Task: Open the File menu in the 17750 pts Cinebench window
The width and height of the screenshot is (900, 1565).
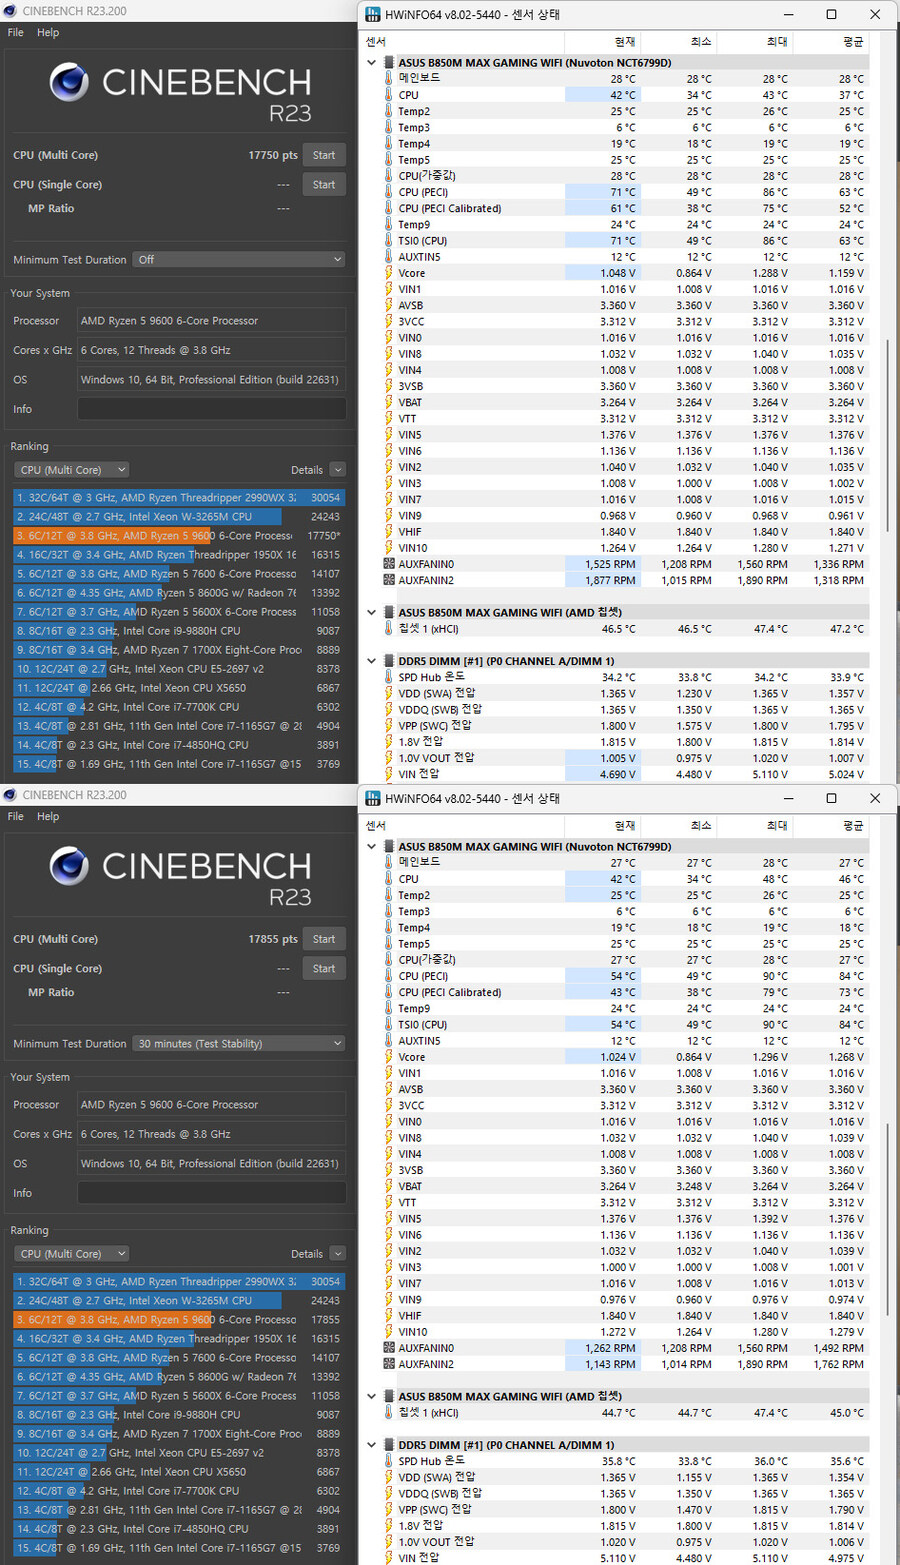Action: click(x=16, y=32)
